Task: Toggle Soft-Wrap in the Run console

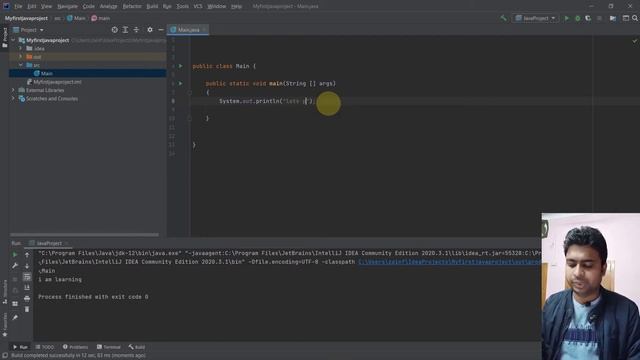Action: point(27,277)
